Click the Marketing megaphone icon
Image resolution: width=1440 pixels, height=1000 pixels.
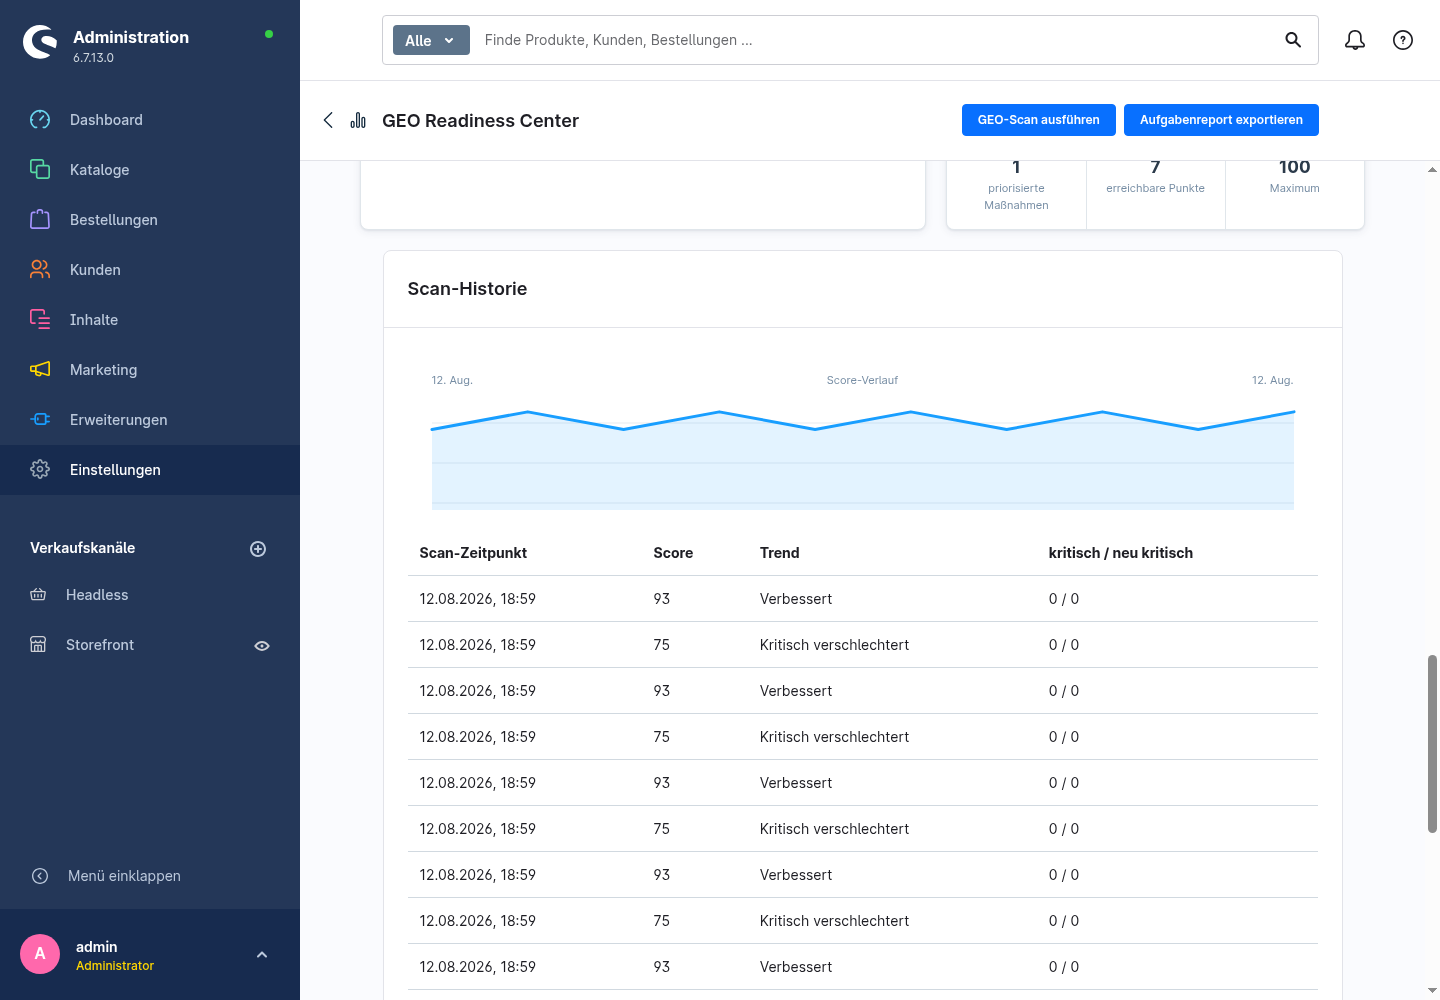(40, 370)
